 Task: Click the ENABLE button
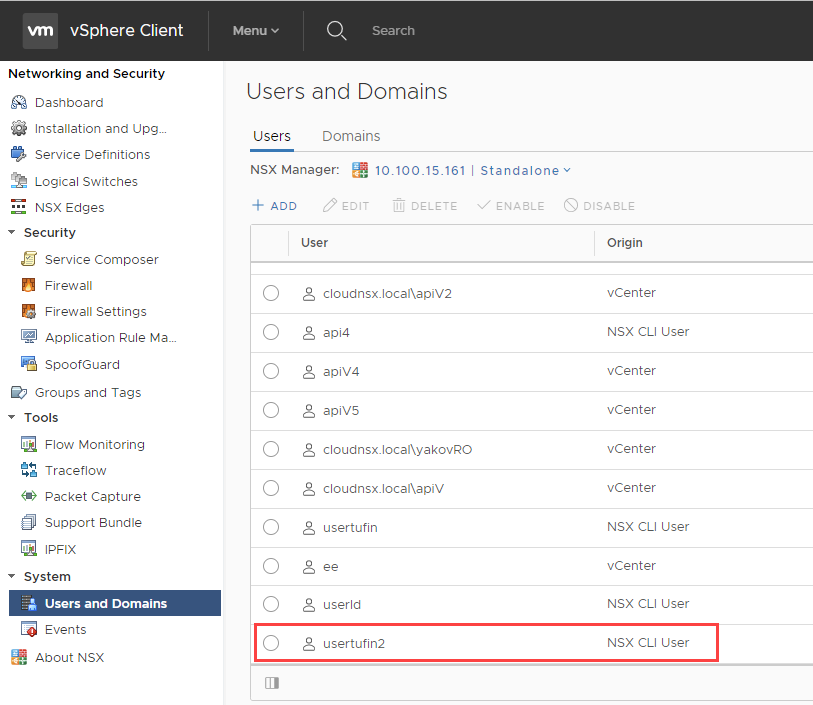pos(511,206)
